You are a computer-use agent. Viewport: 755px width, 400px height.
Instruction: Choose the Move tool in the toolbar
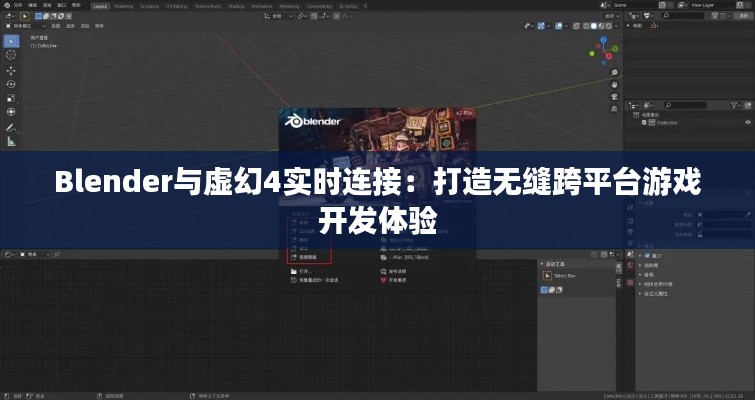coord(11,70)
